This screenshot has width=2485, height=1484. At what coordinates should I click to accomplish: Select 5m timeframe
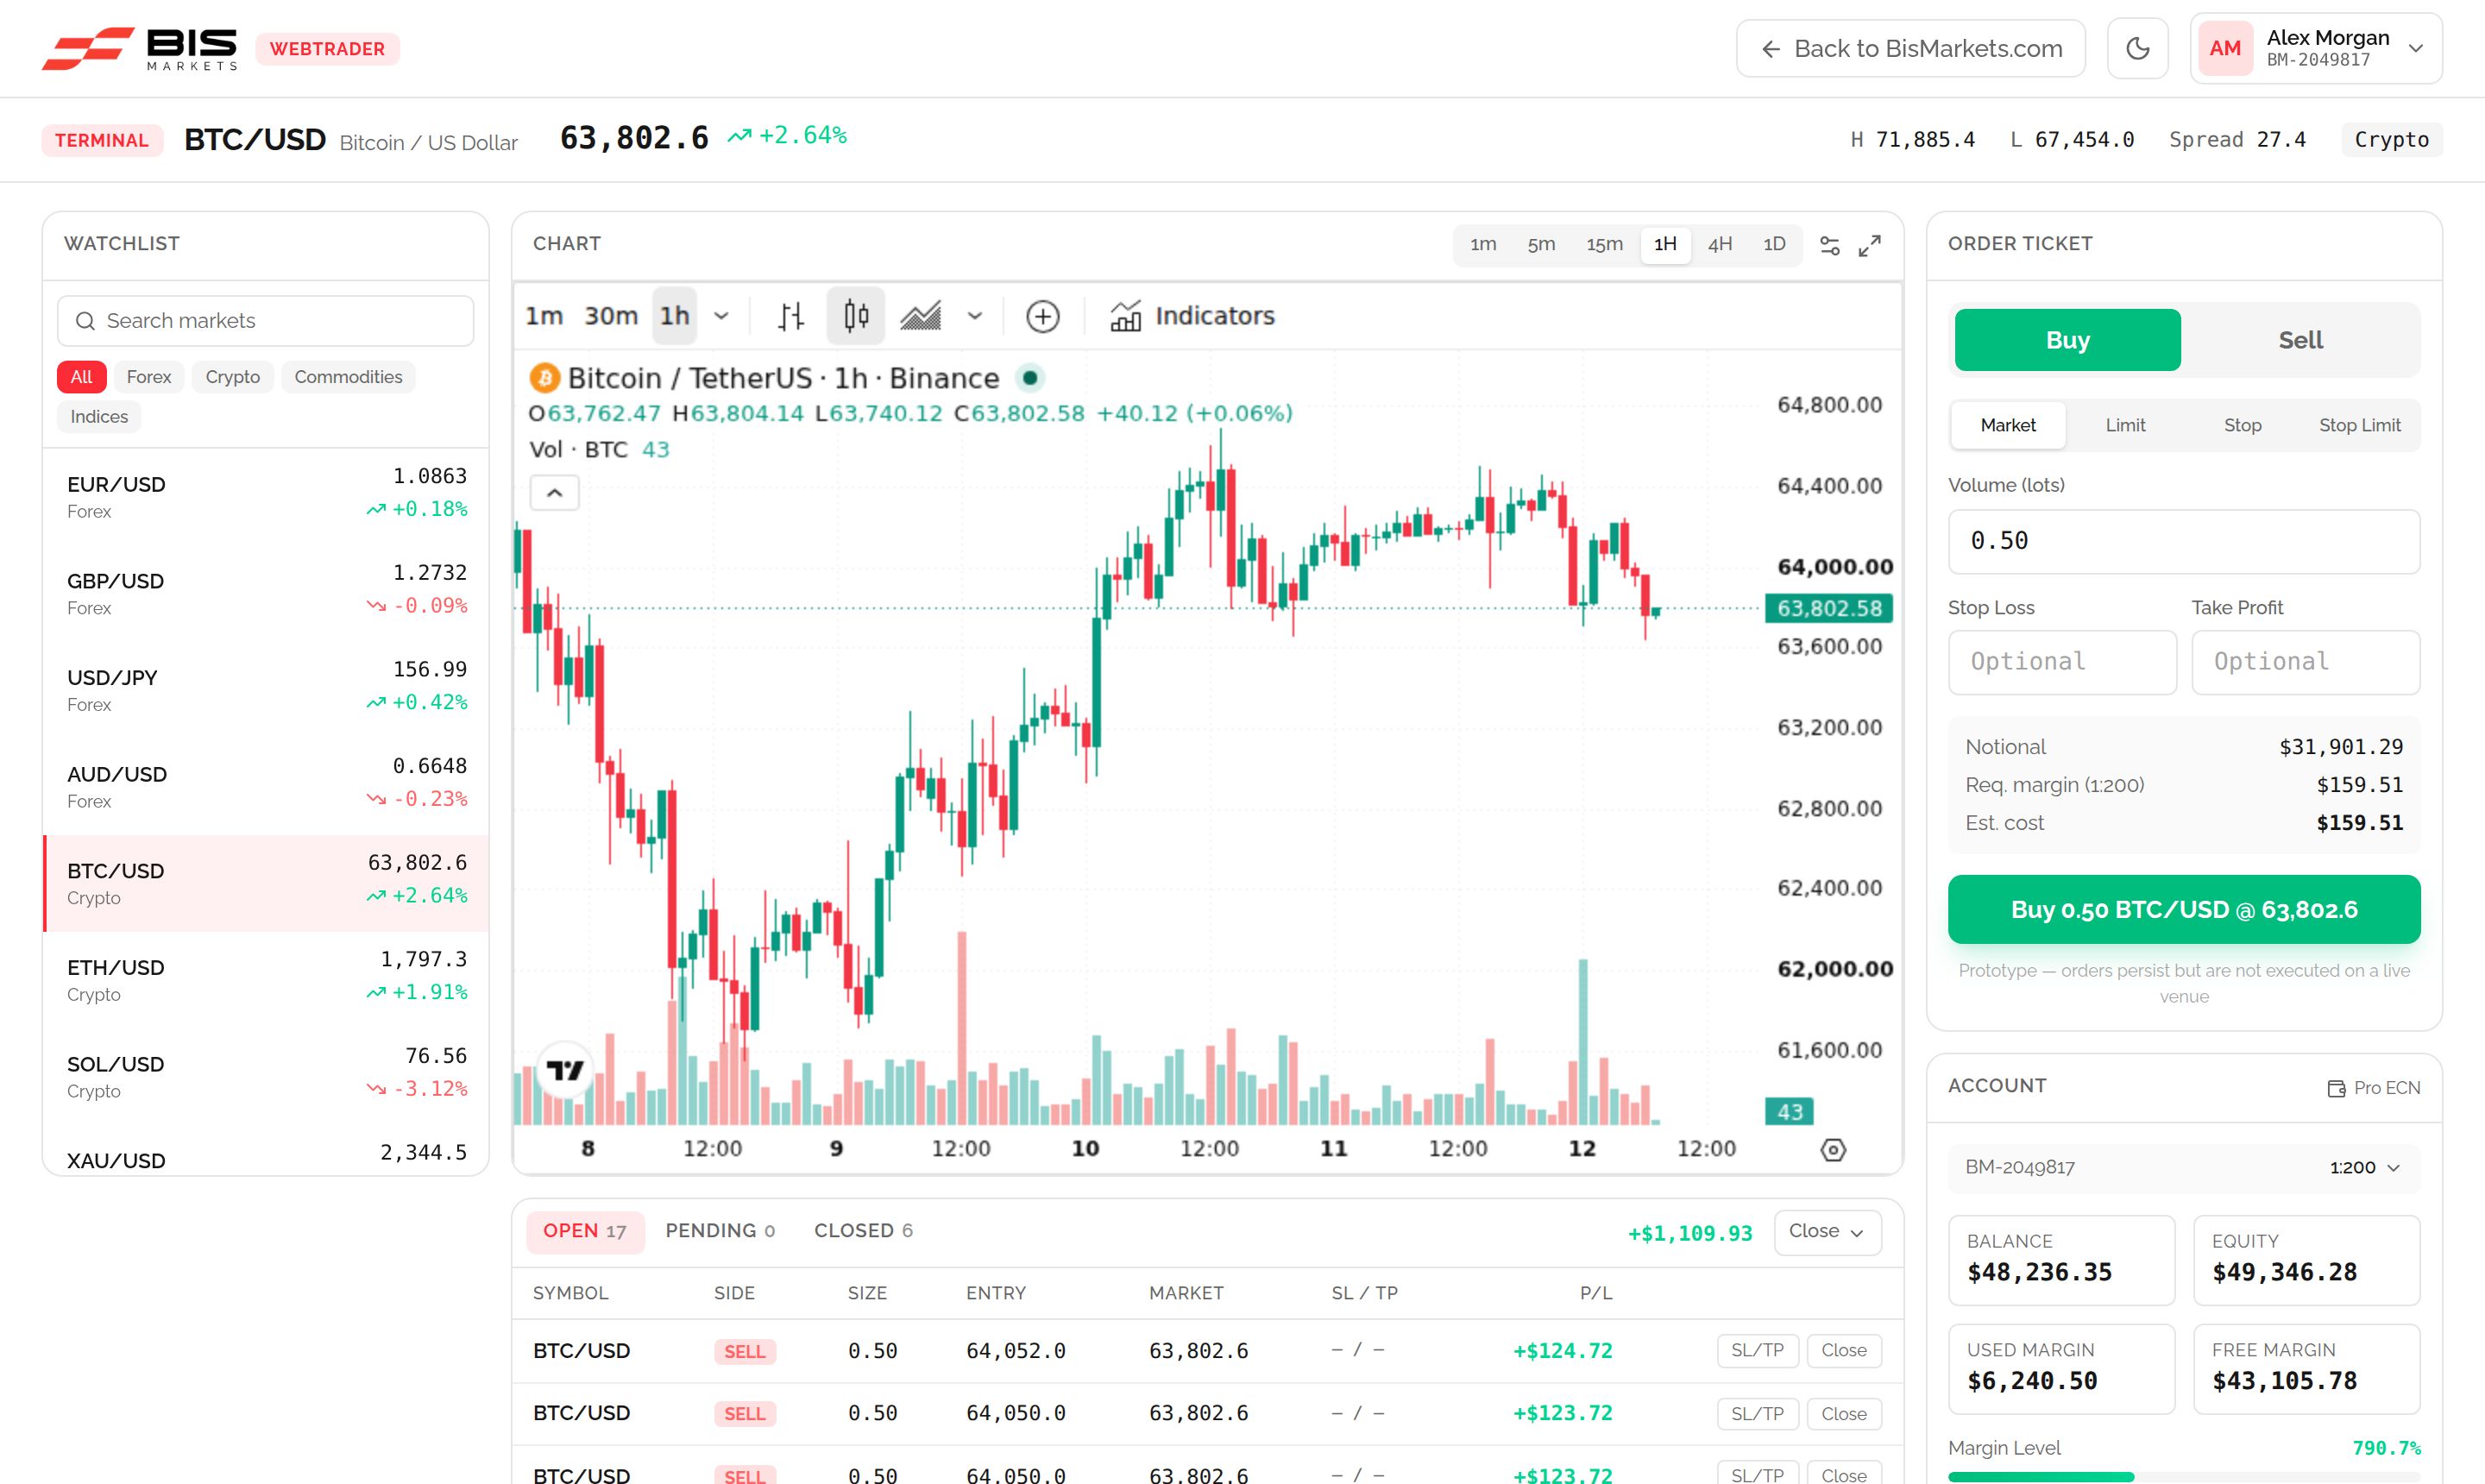coord(1541,245)
